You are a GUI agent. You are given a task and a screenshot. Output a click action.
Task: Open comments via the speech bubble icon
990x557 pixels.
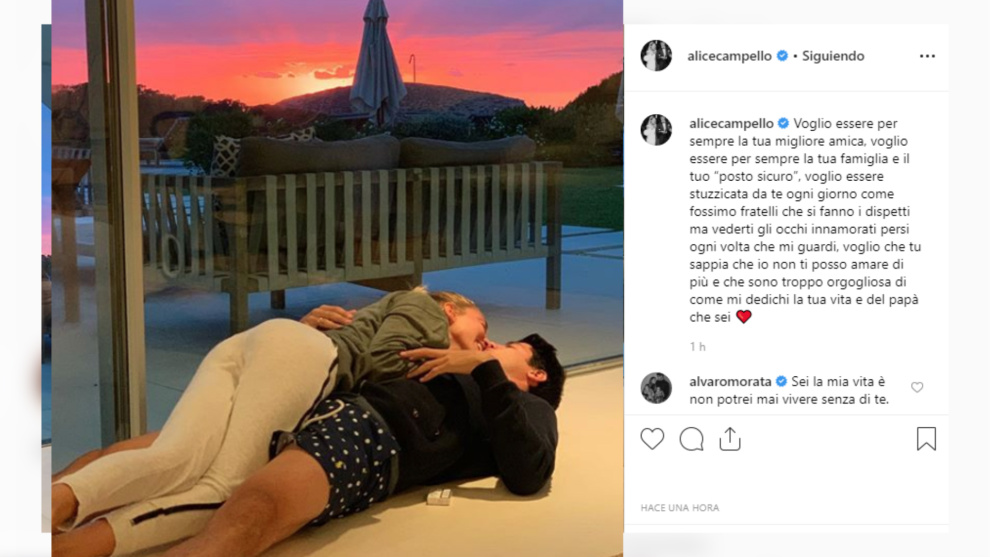[x=691, y=439]
